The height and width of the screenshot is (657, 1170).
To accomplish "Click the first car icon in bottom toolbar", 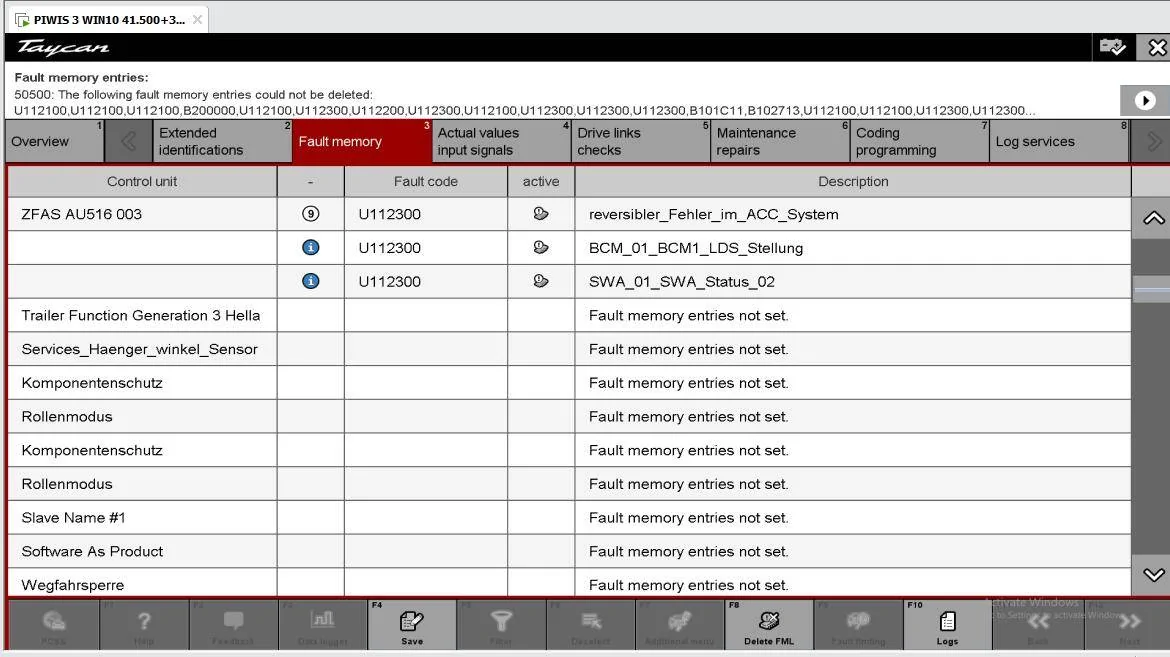I will (x=54, y=625).
